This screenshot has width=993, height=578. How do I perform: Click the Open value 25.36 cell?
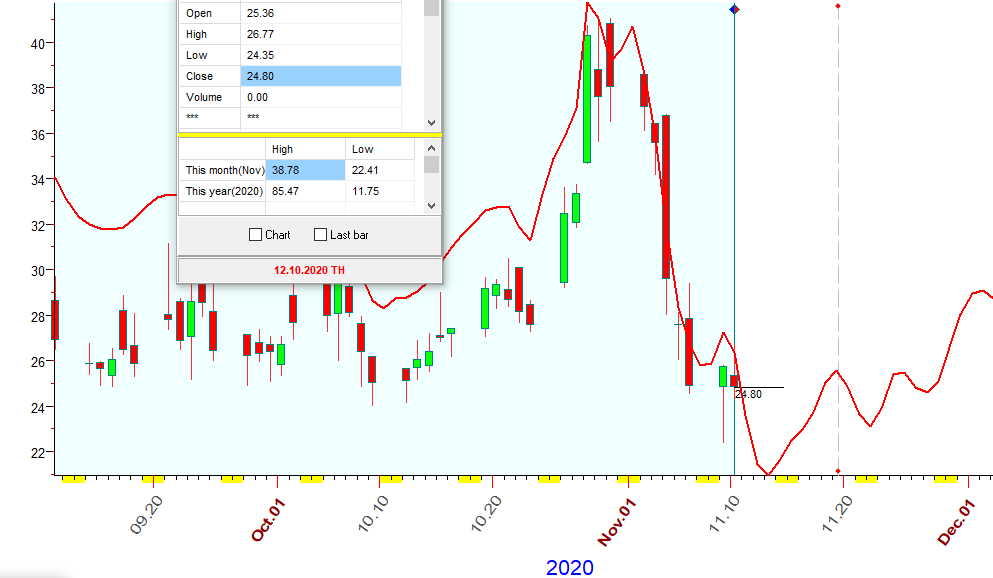320,13
